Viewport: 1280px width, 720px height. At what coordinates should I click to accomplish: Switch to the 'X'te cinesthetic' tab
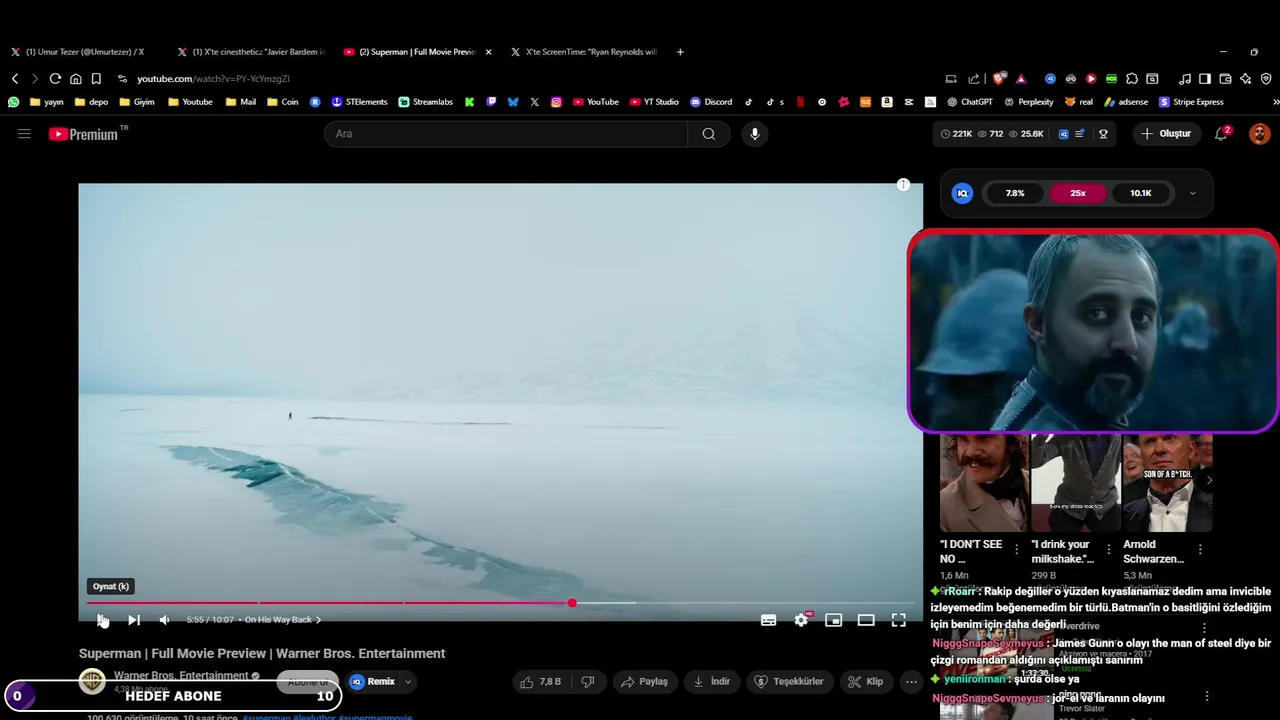click(250, 52)
